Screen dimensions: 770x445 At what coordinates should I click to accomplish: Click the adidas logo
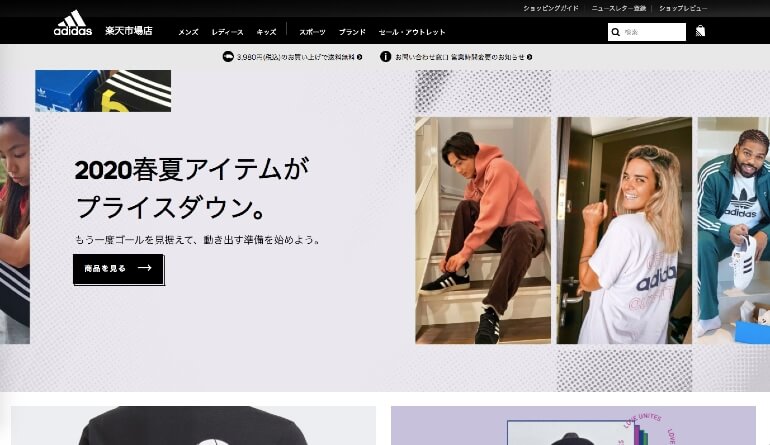(x=73, y=23)
